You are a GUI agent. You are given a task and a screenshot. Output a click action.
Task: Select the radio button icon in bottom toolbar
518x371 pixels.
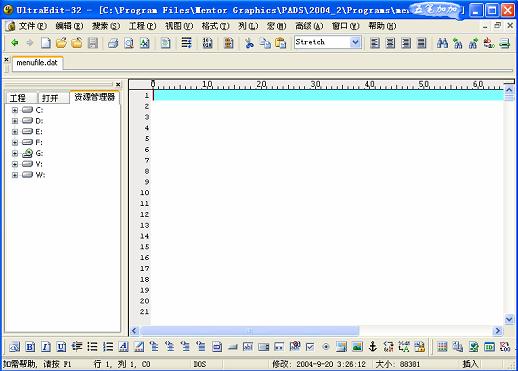pyautogui.click(x=326, y=347)
